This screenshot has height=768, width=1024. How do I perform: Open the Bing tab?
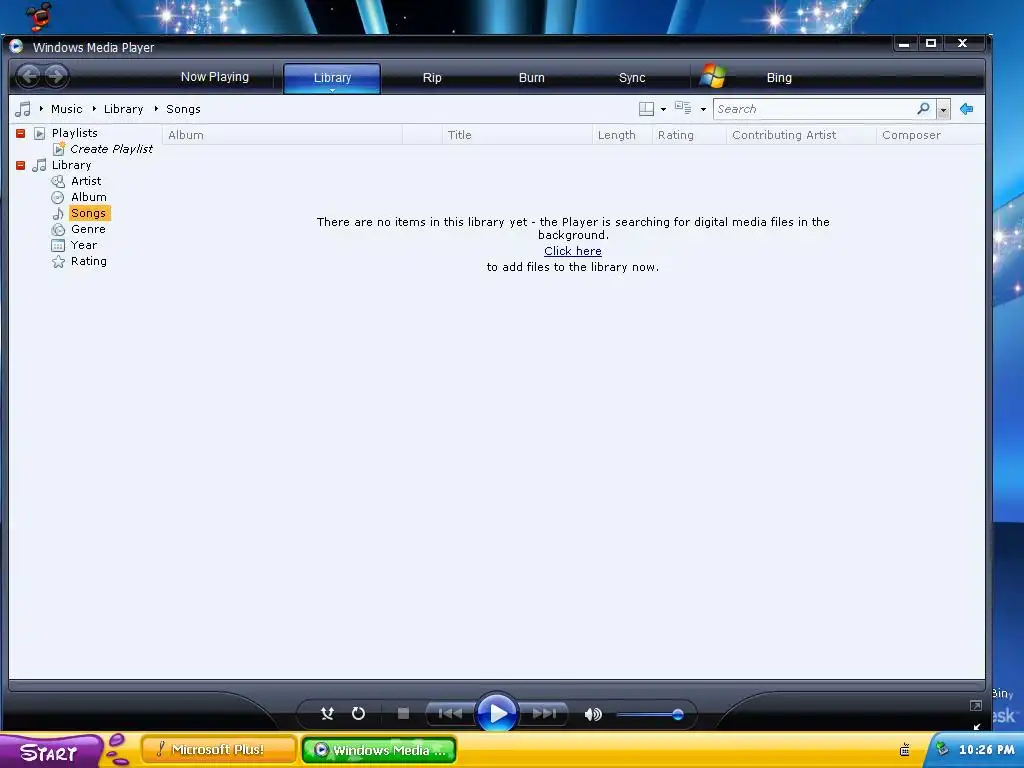pyautogui.click(x=779, y=78)
